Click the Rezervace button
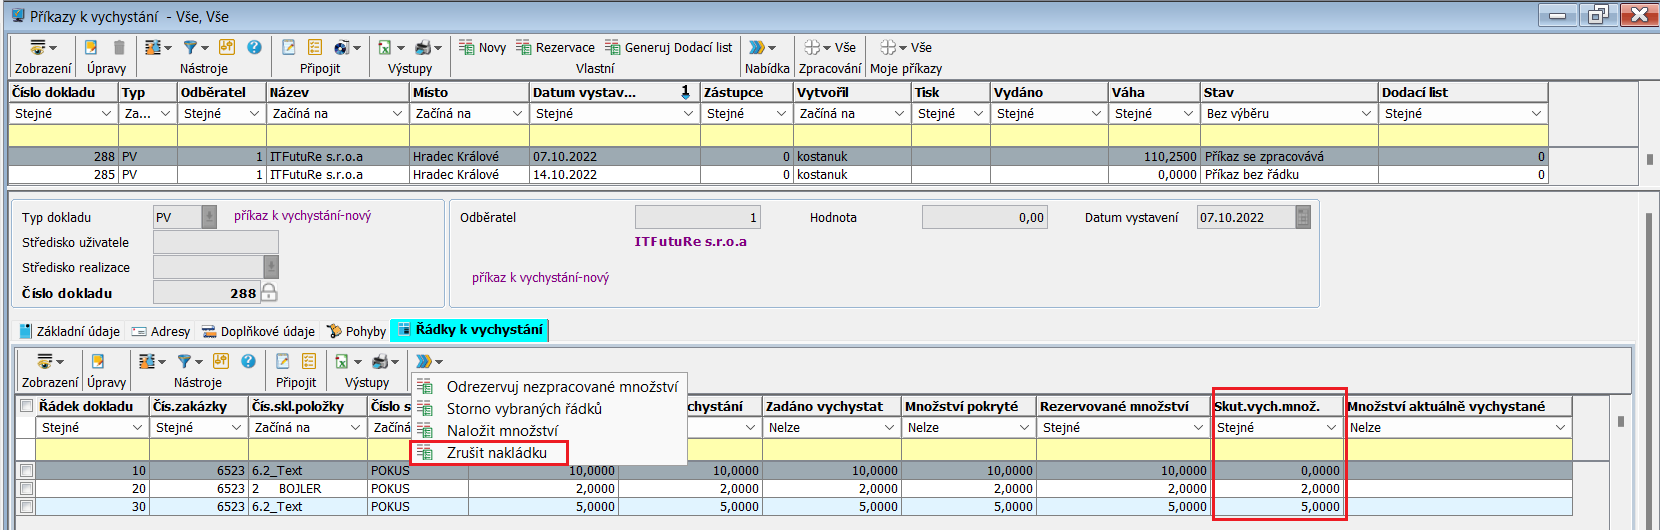1660x530 pixels. [x=555, y=47]
